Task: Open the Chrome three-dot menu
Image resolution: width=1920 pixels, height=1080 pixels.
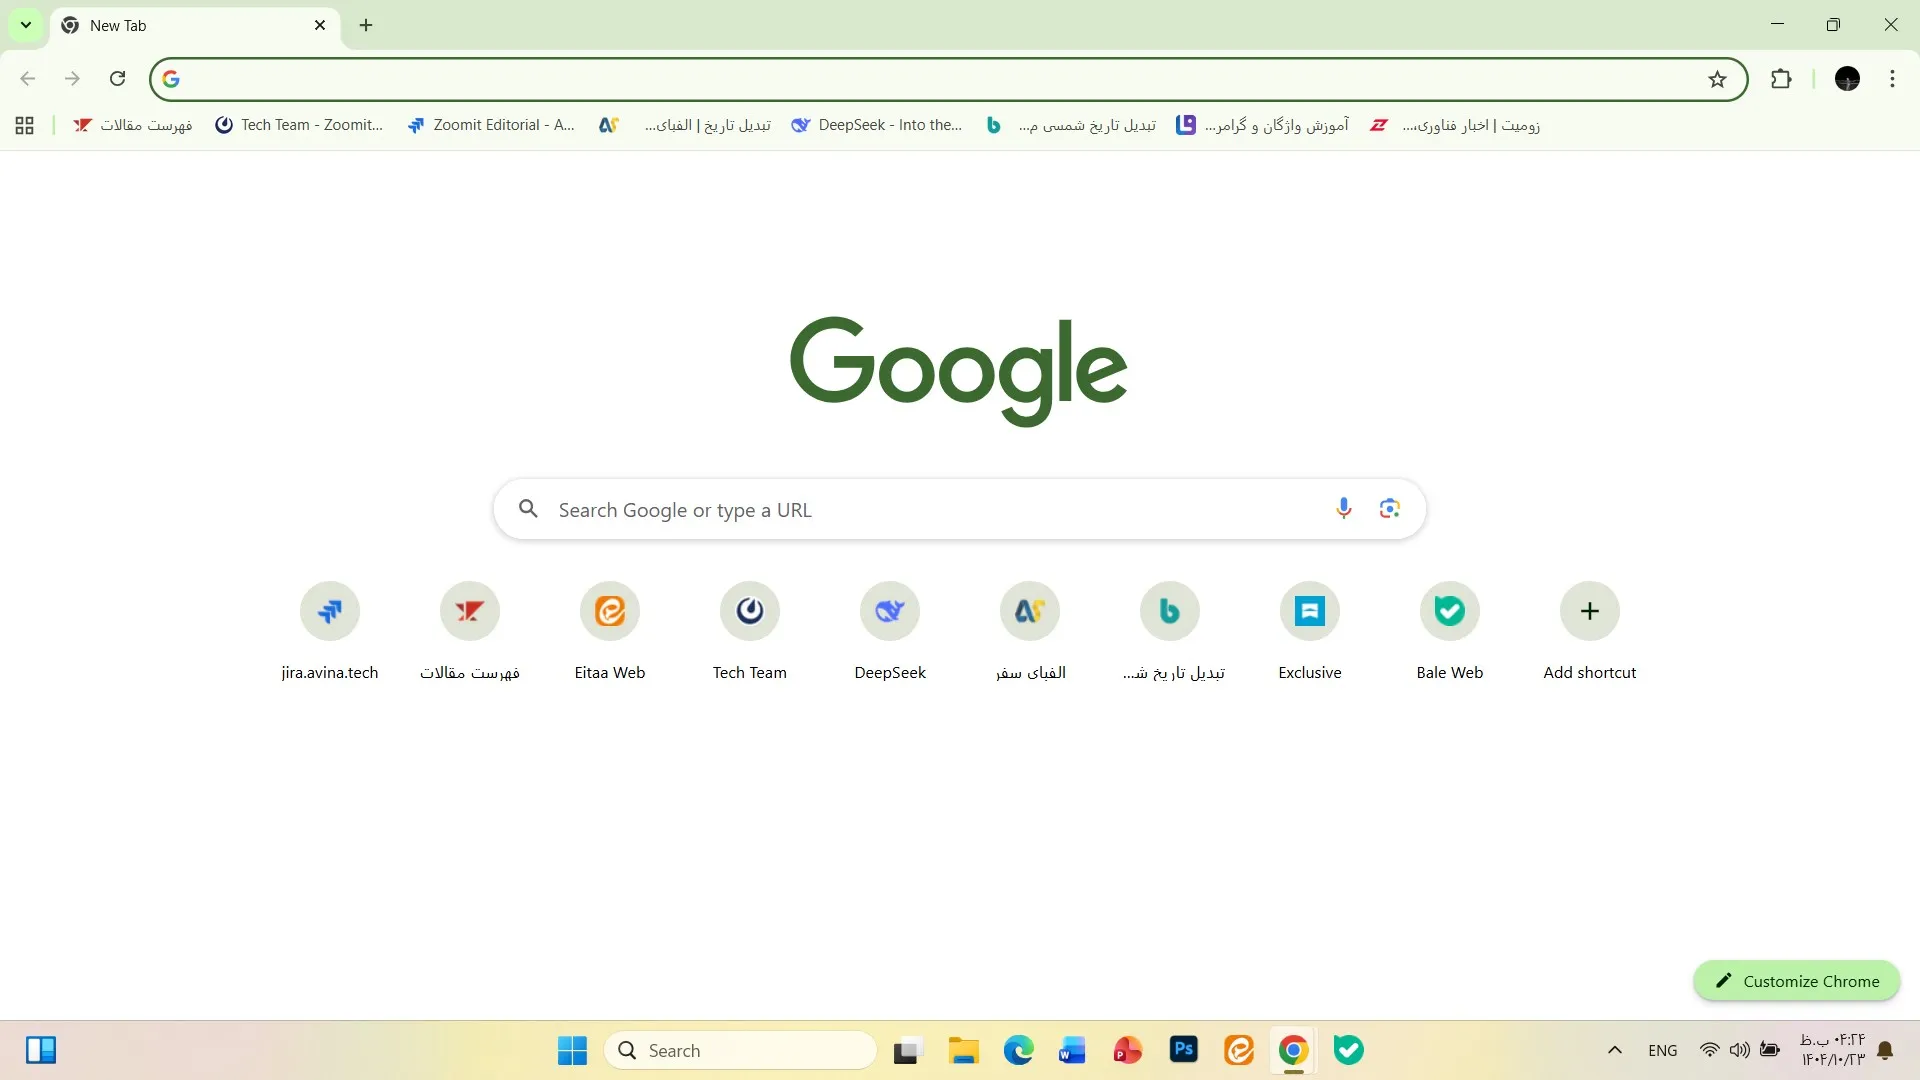Action: click(1892, 78)
